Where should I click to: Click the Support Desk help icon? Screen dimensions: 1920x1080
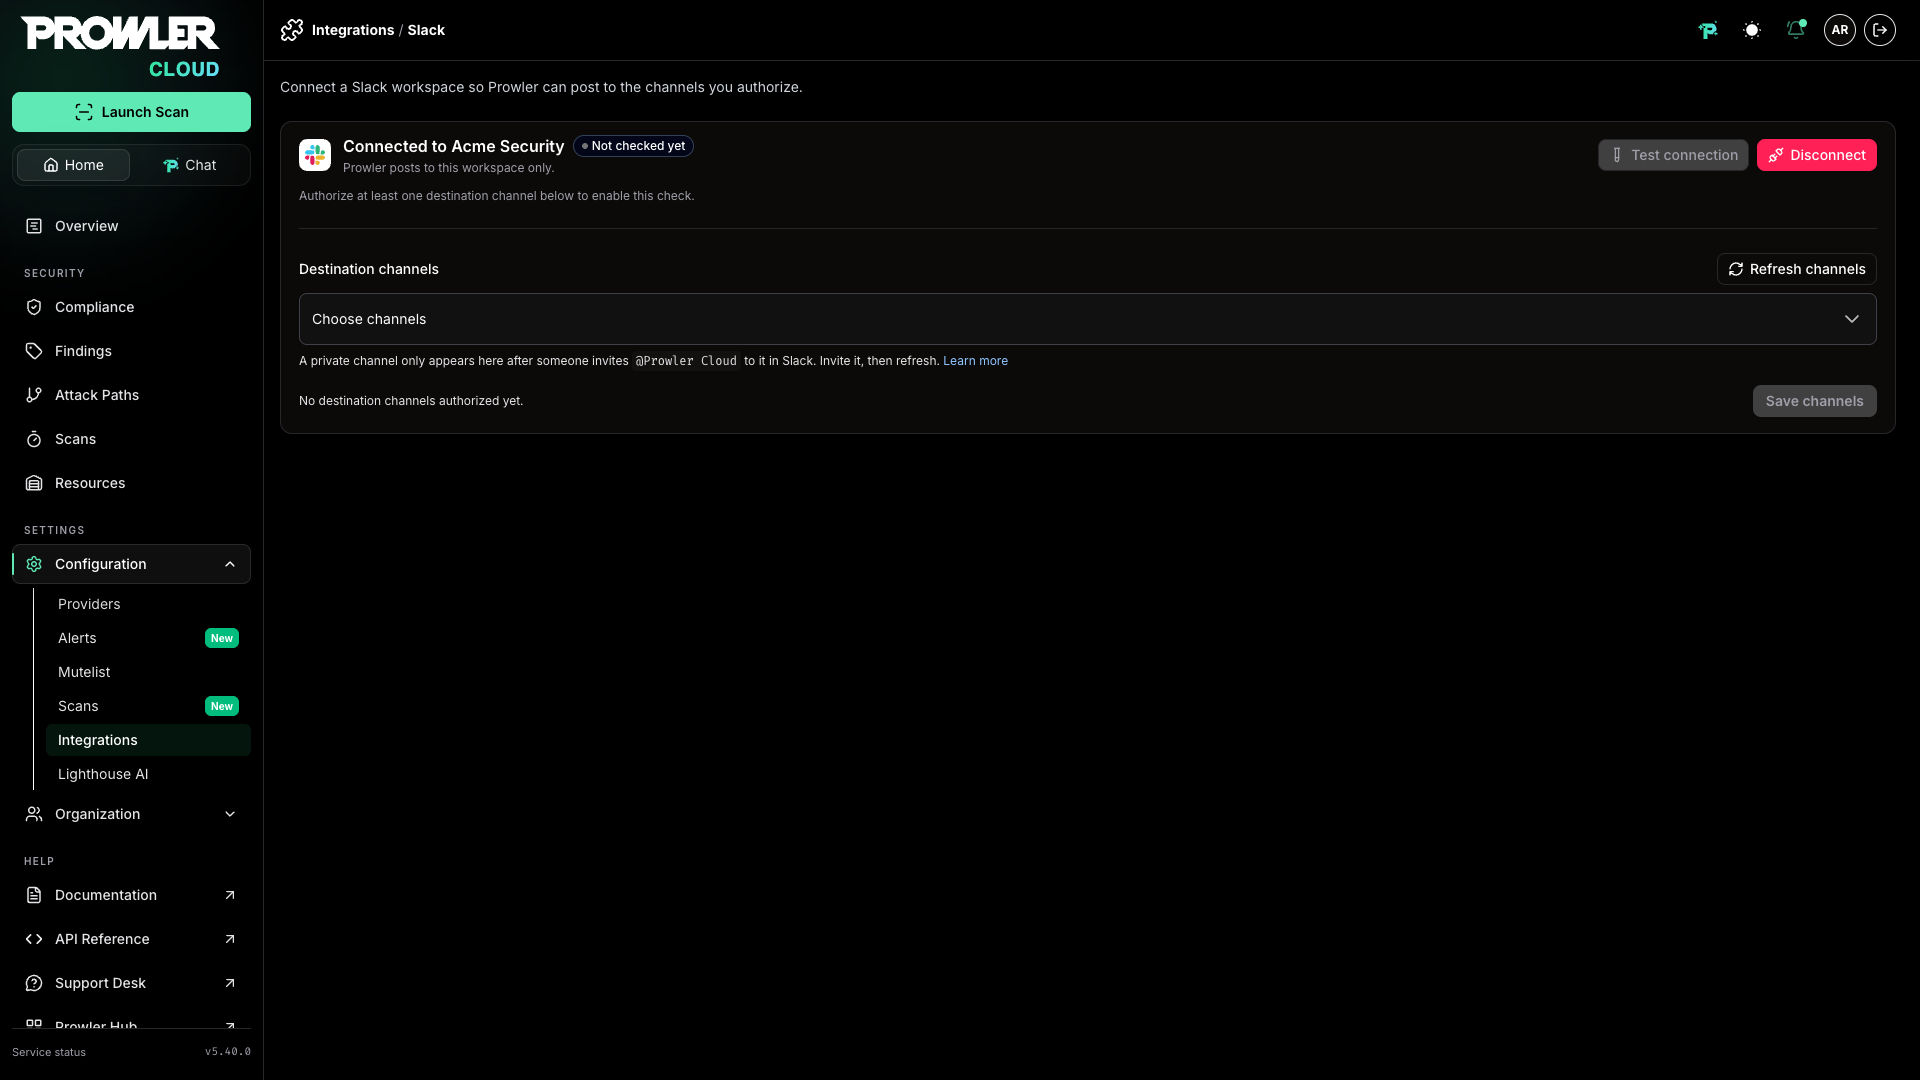point(34,983)
